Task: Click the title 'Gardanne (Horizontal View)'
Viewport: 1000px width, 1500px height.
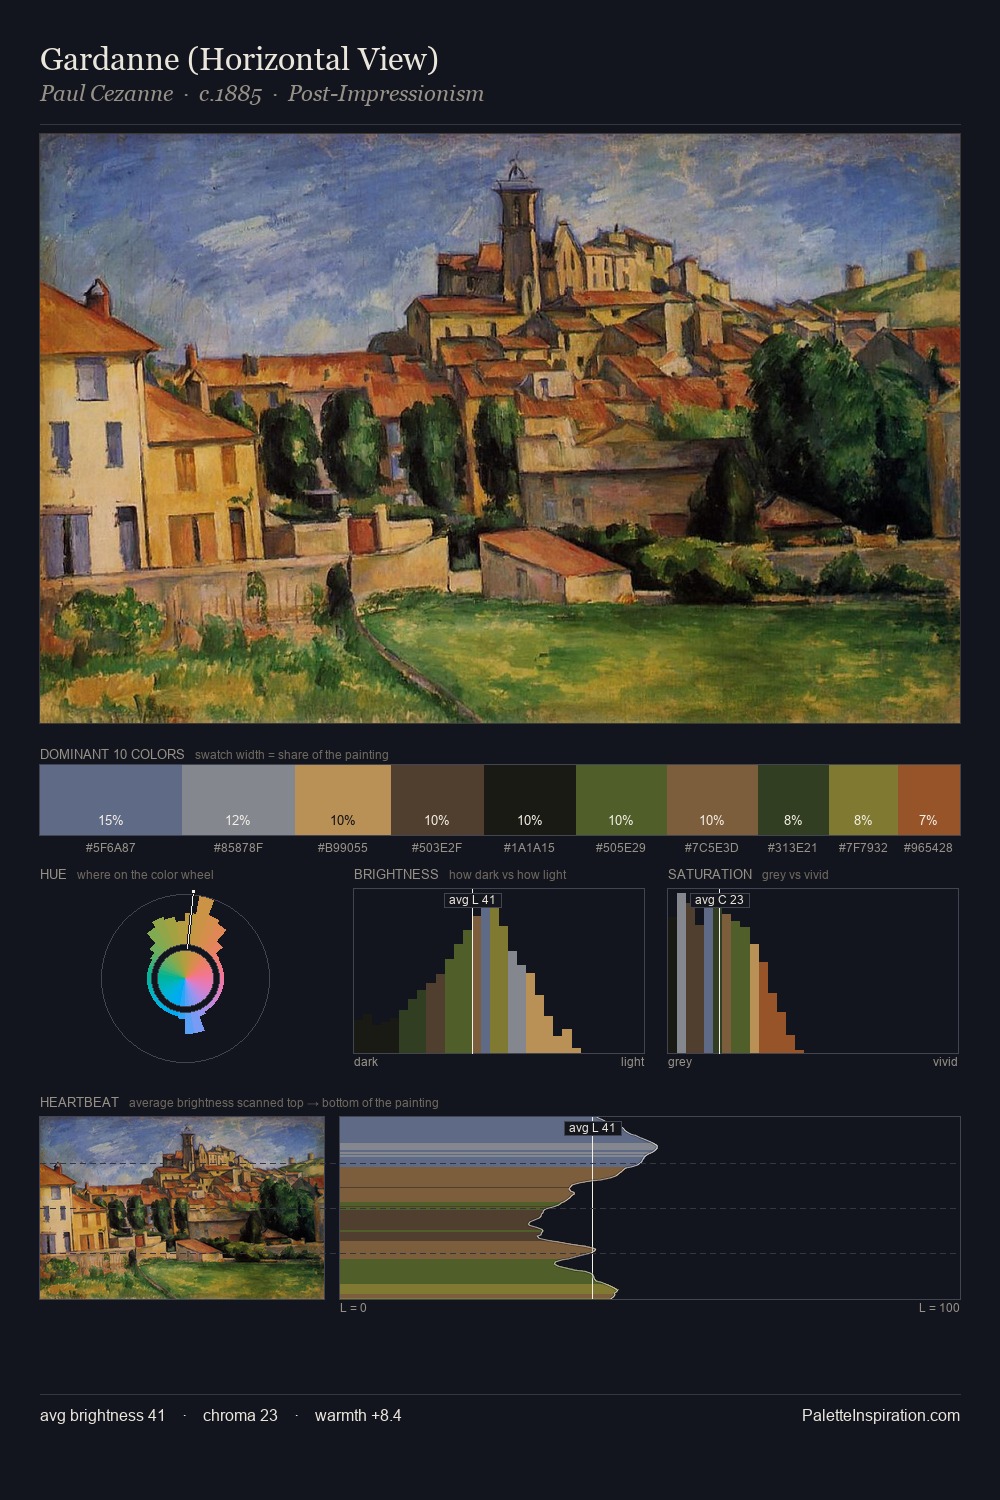Action: tap(239, 59)
